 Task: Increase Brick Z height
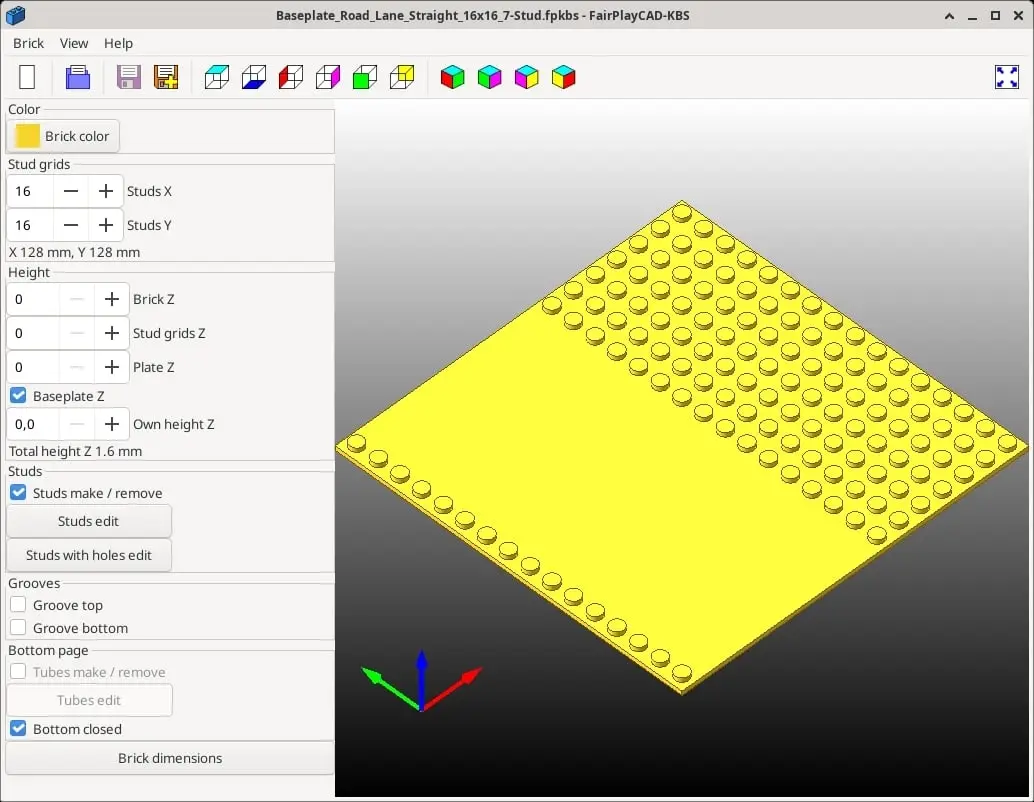pos(111,299)
